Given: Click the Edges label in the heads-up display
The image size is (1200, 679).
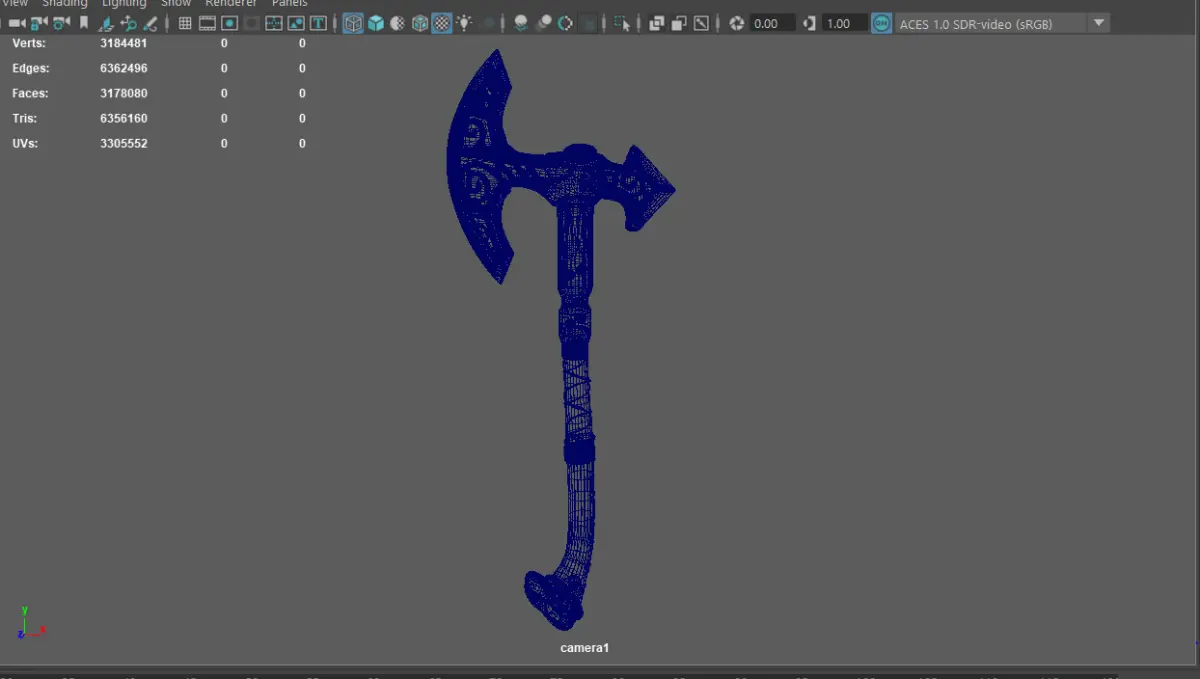Looking at the screenshot, I should pyautogui.click(x=30, y=68).
